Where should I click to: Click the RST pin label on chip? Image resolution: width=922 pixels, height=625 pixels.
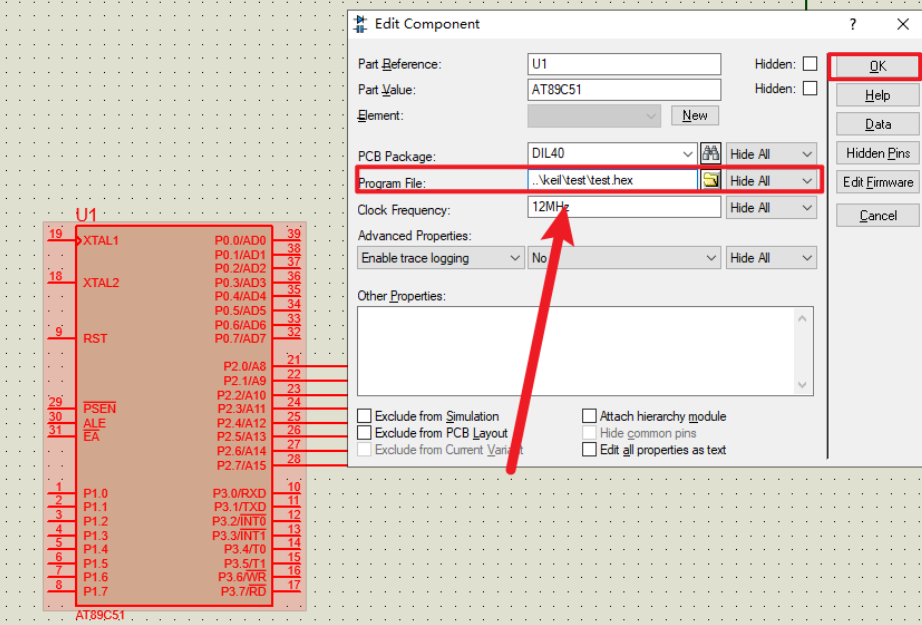95,339
